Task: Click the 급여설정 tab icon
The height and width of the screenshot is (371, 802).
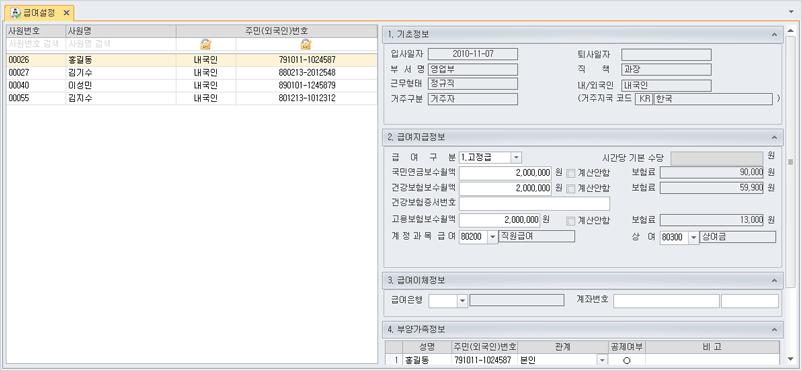Action: [16, 12]
